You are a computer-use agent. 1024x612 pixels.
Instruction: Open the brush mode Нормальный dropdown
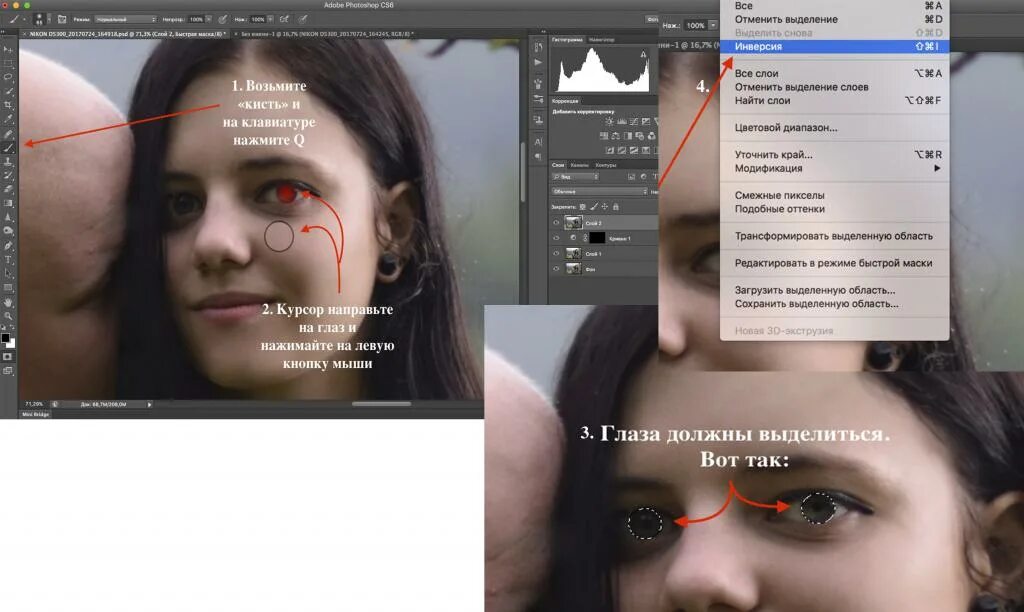point(126,20)
